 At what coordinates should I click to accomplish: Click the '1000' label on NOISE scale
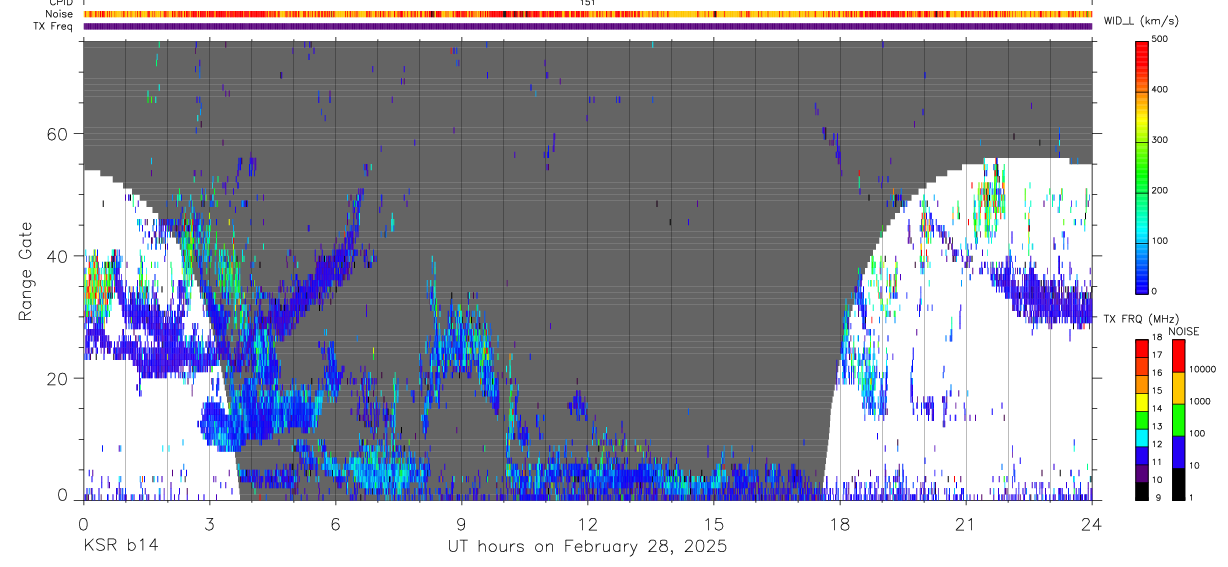pyautogui.click(x=1200, y=401)
